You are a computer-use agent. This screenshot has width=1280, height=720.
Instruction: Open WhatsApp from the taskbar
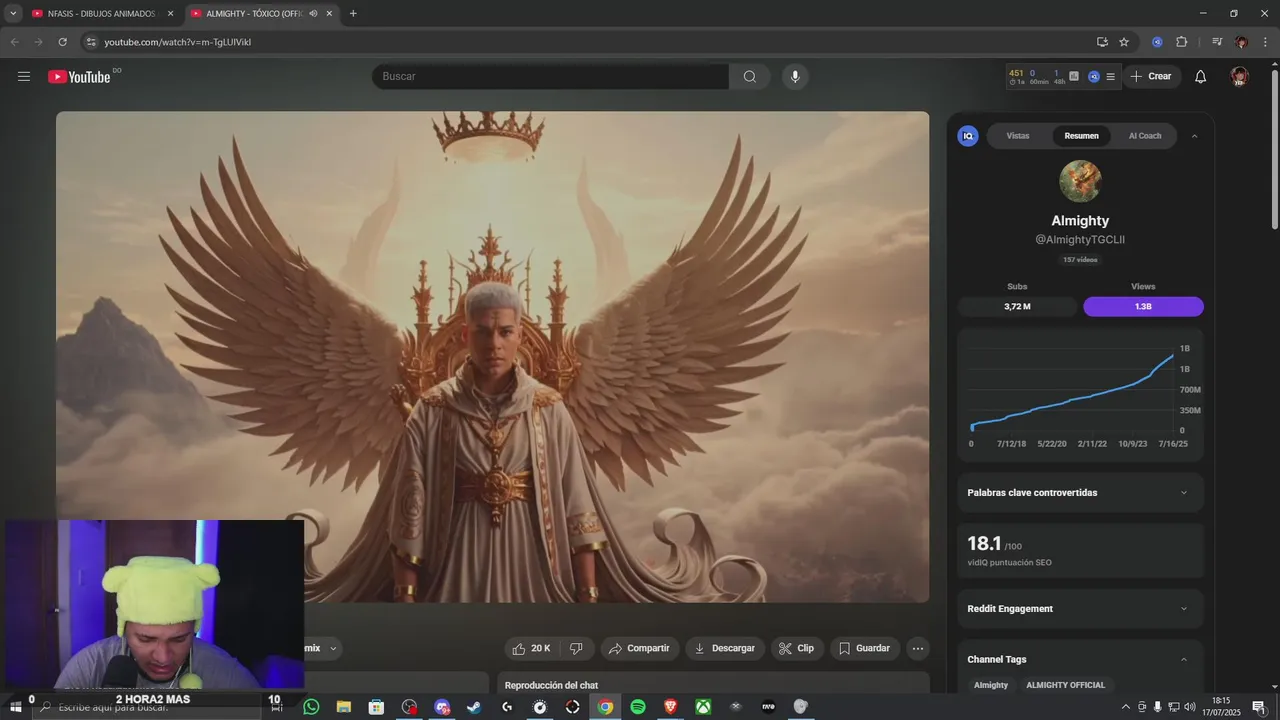point(311,707)
